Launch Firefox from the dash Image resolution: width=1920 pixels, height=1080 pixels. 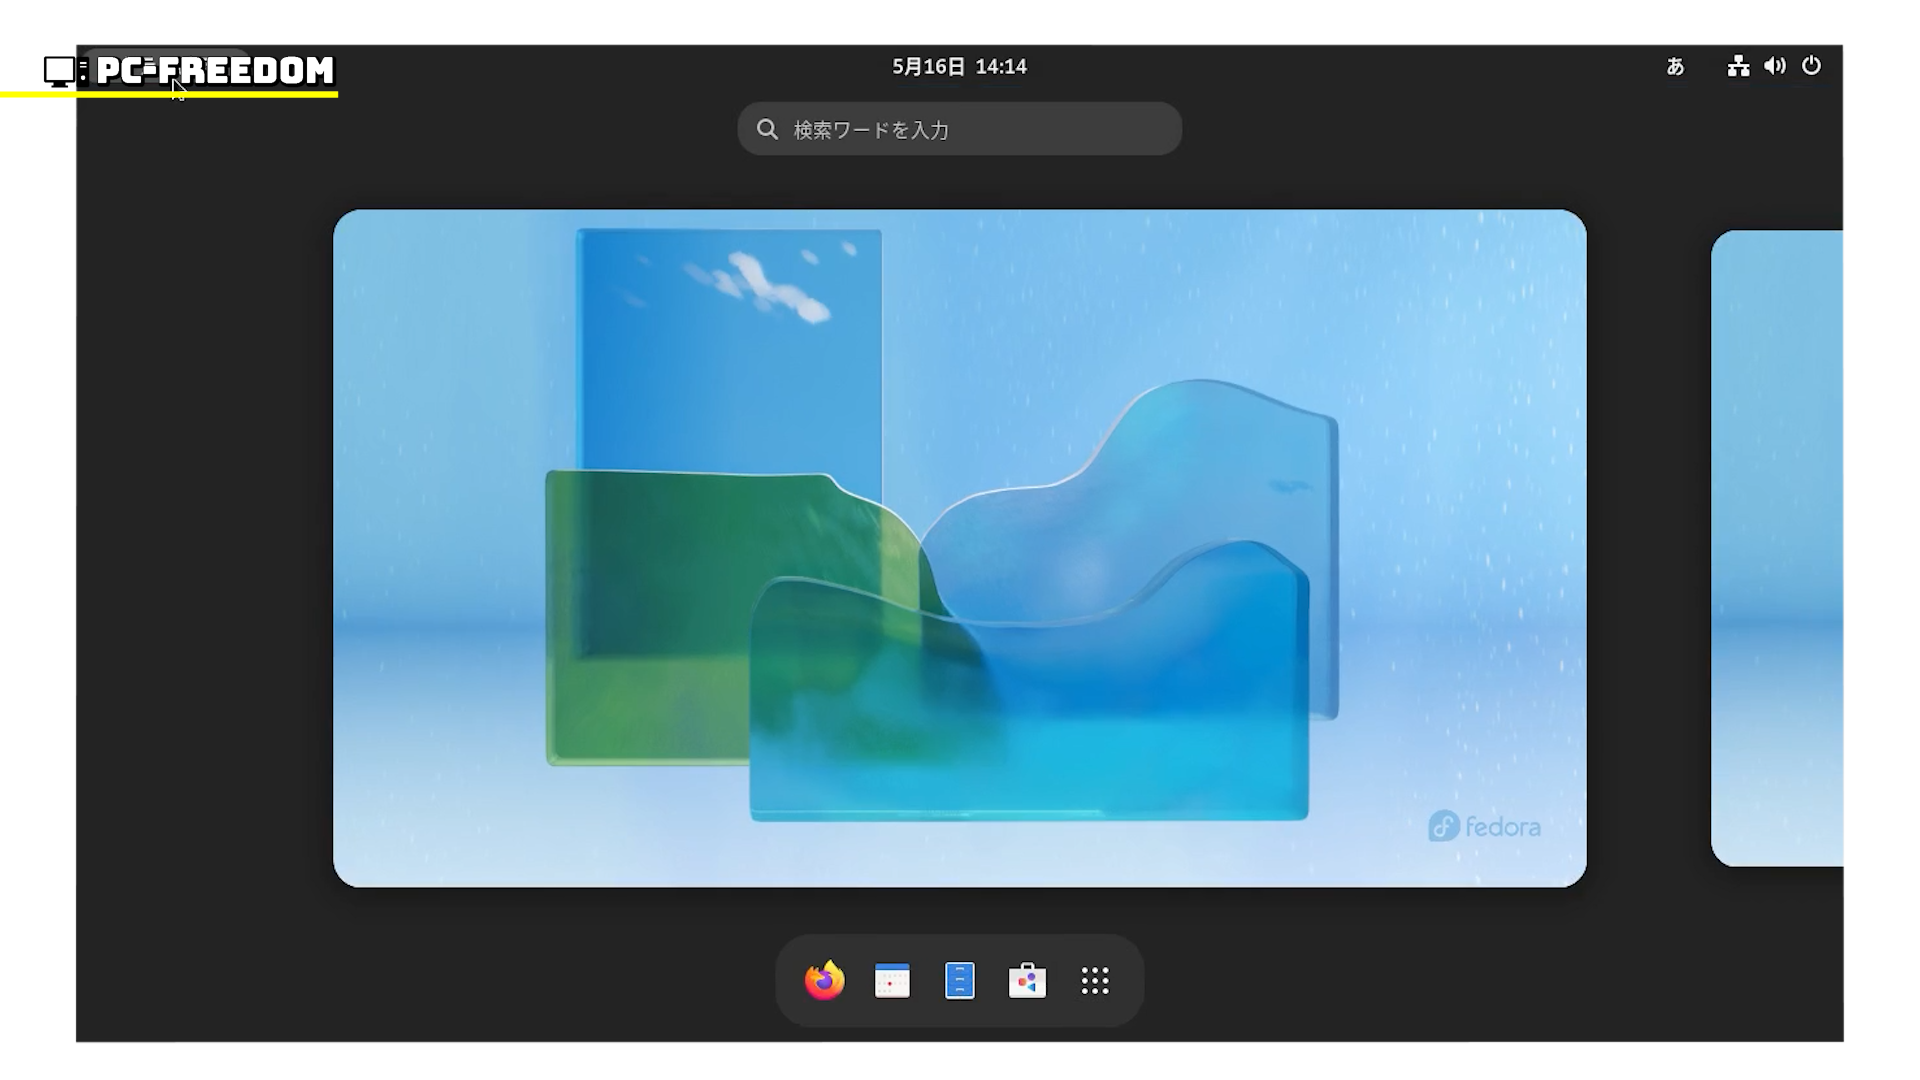click(824, 981)
